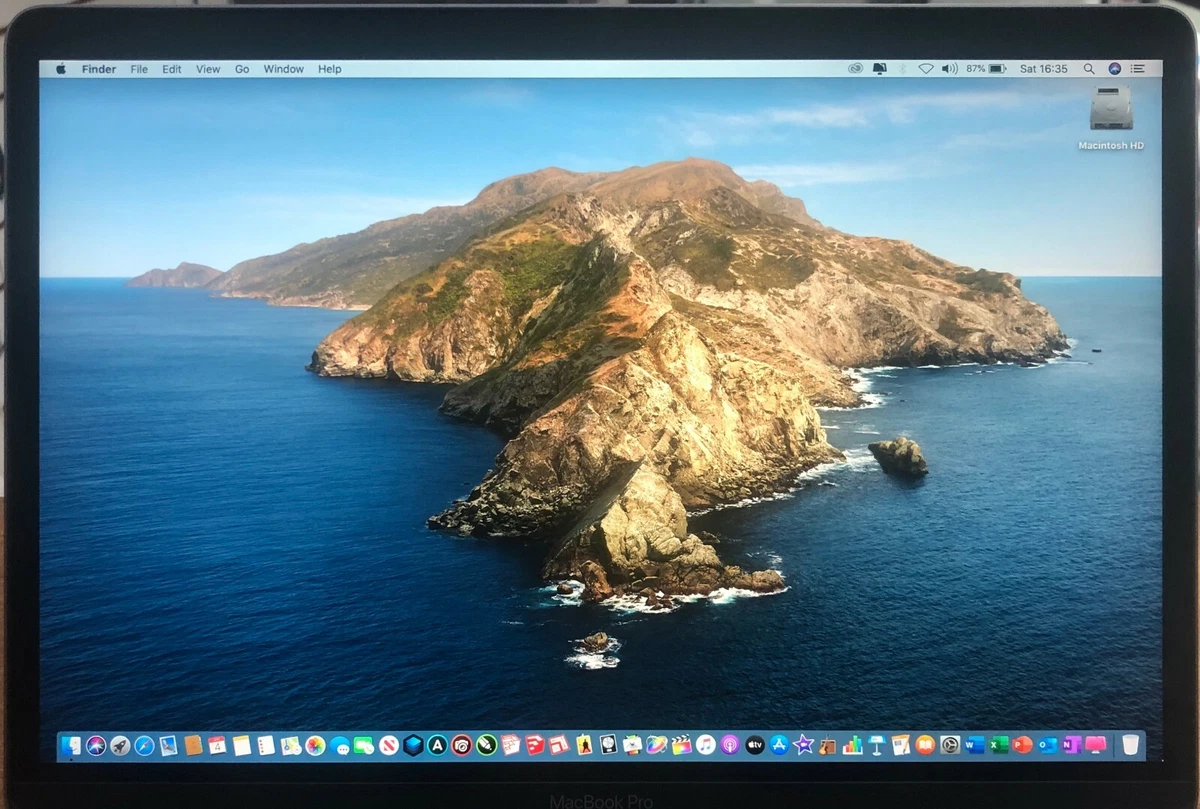Open the Books app in Dock
This screenshot has height=809, width=1200.
point(925,744)
